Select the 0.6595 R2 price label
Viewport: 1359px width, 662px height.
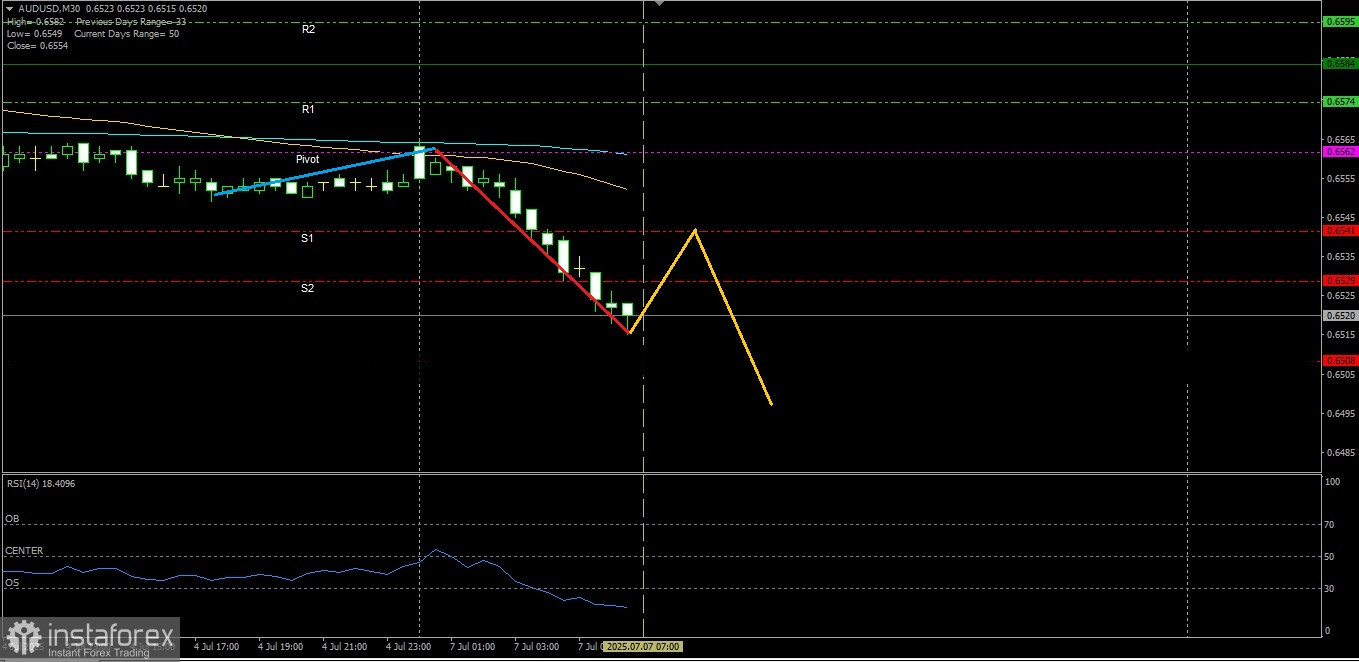click(1339, 21)
